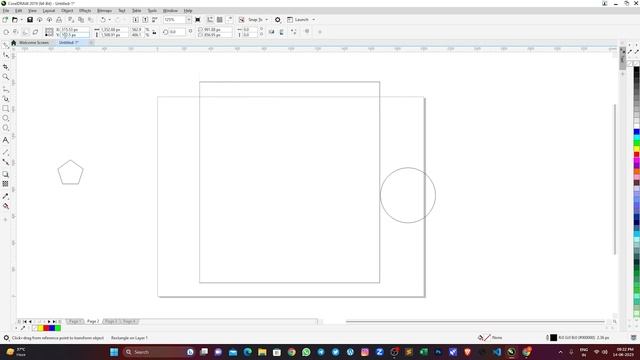Image resolution: width=640 pixels, height=360 pixels.
Task: Select the Pick tool in the toolbox
Action: tap(5, 44)
